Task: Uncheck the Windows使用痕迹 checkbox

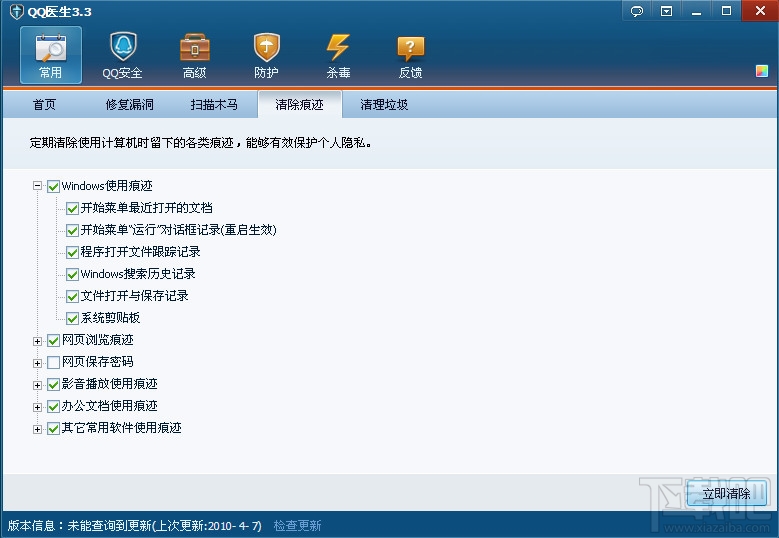Action: (x=53, y=186)
